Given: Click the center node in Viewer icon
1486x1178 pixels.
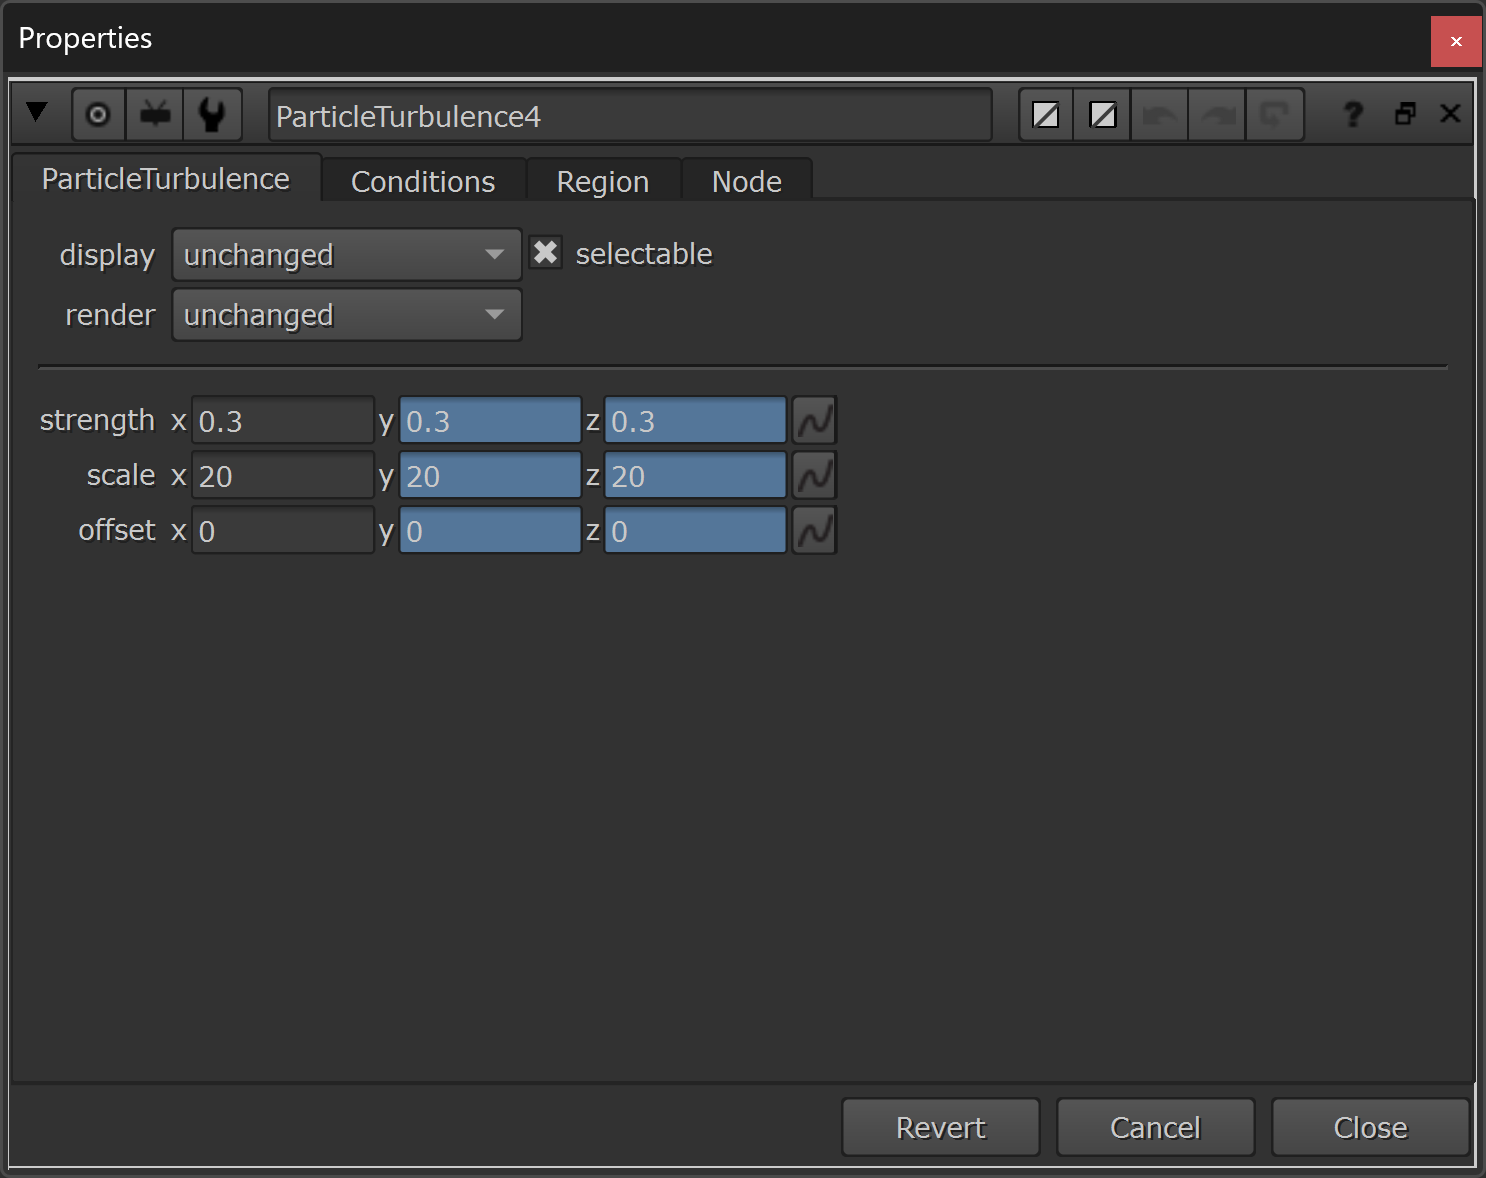Looking at the screenshot, I should [155, 115].
